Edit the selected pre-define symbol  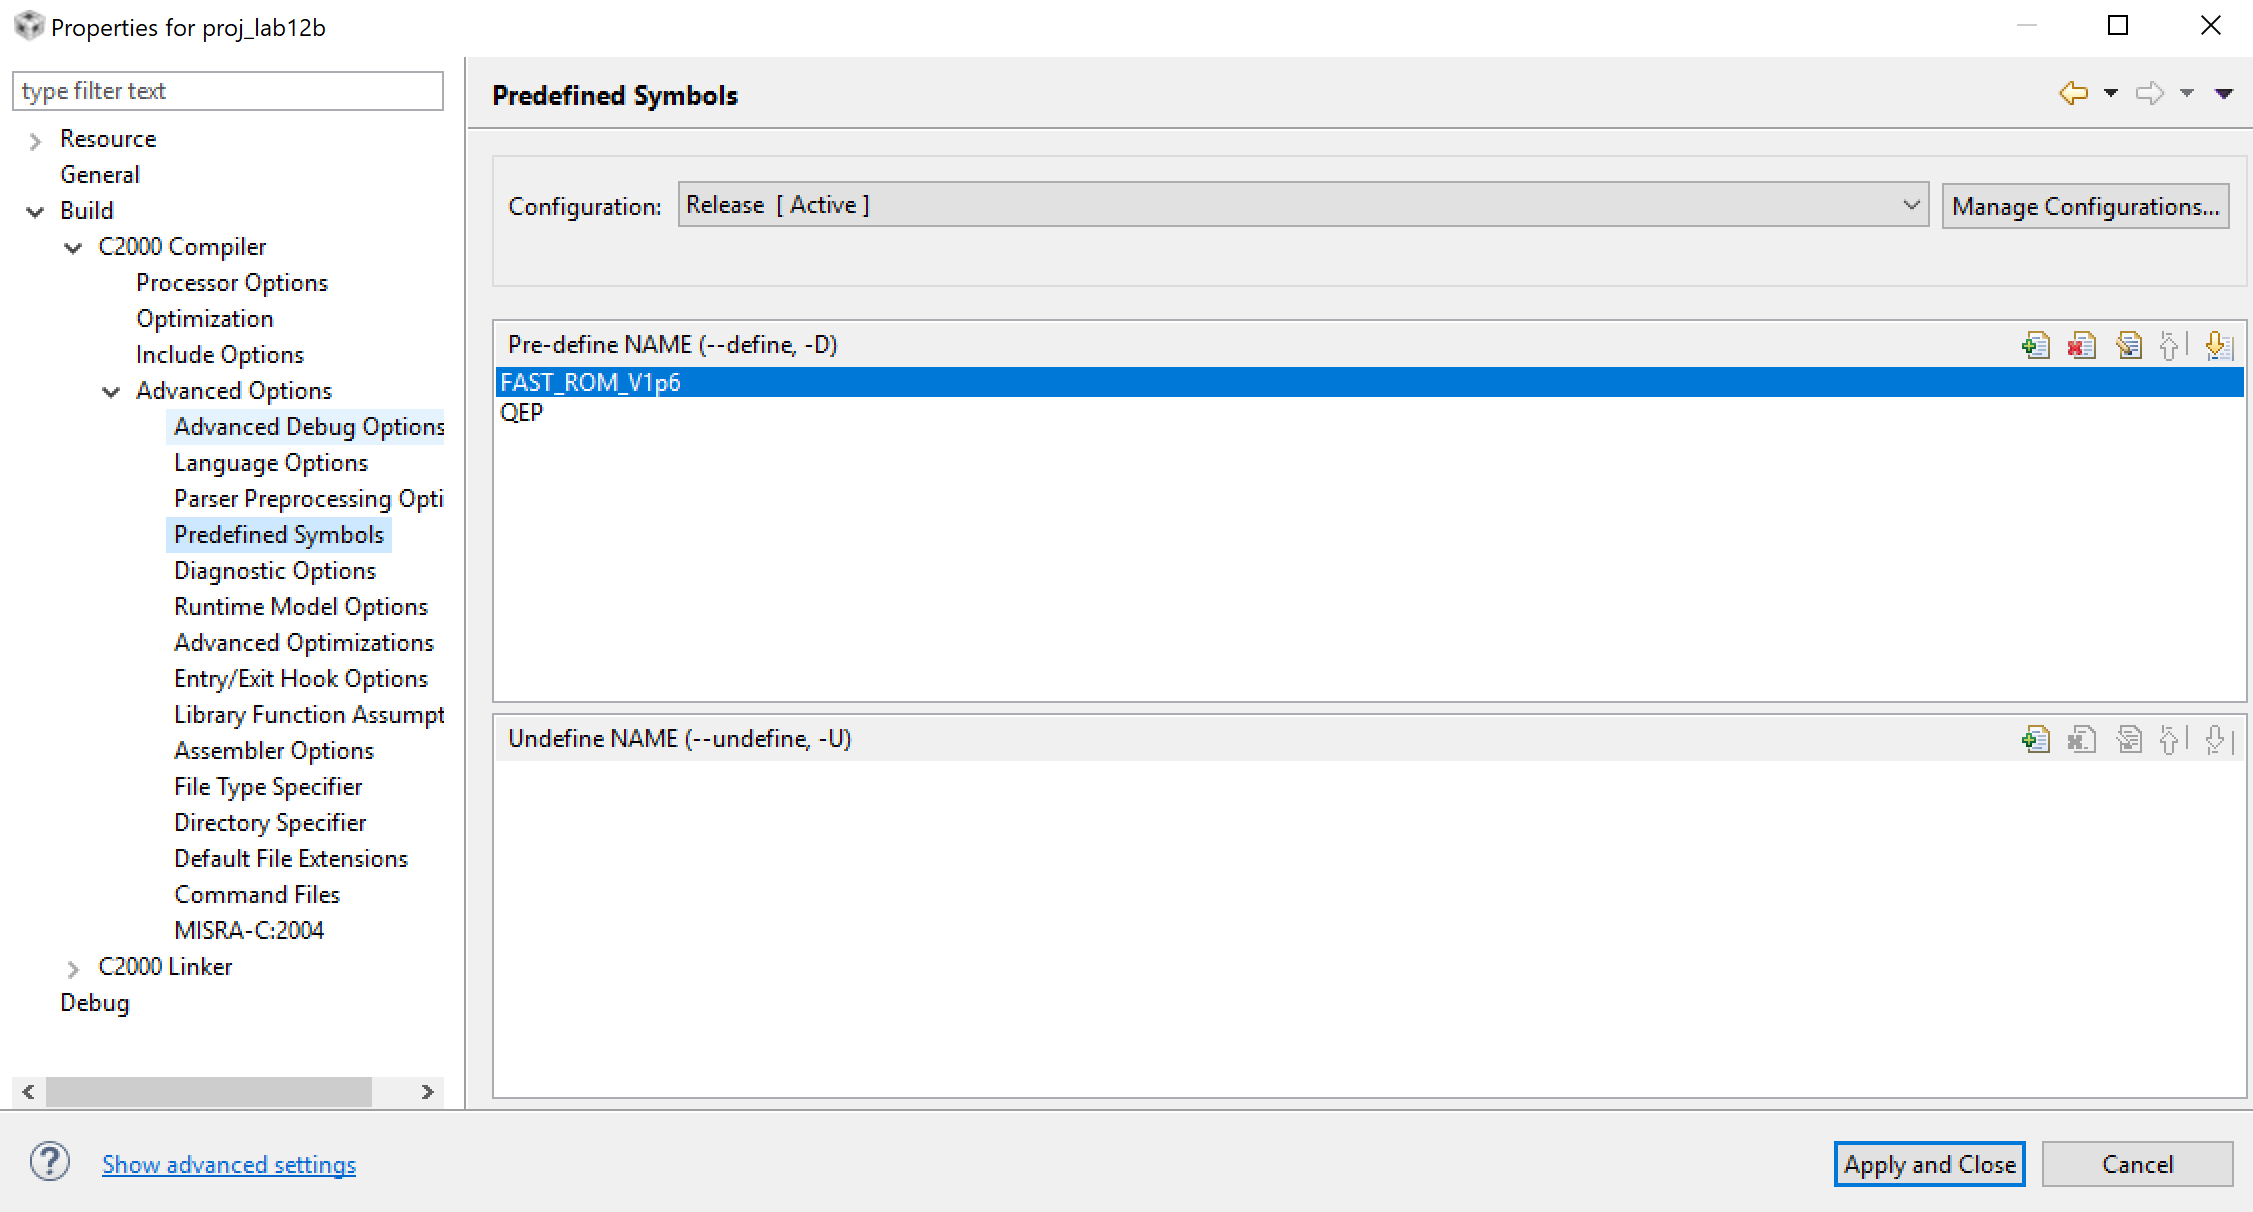tap(2128, 346)
